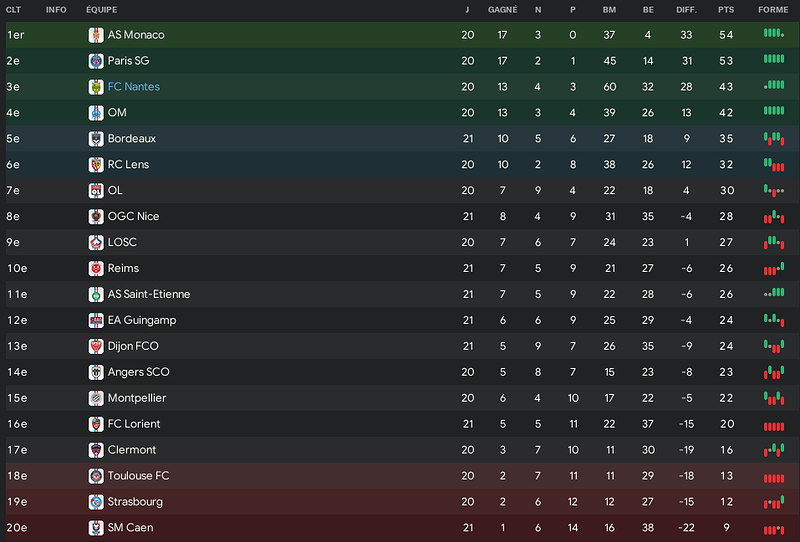
Task: Click the FORME column header
Action: click(x=773, y=10)
